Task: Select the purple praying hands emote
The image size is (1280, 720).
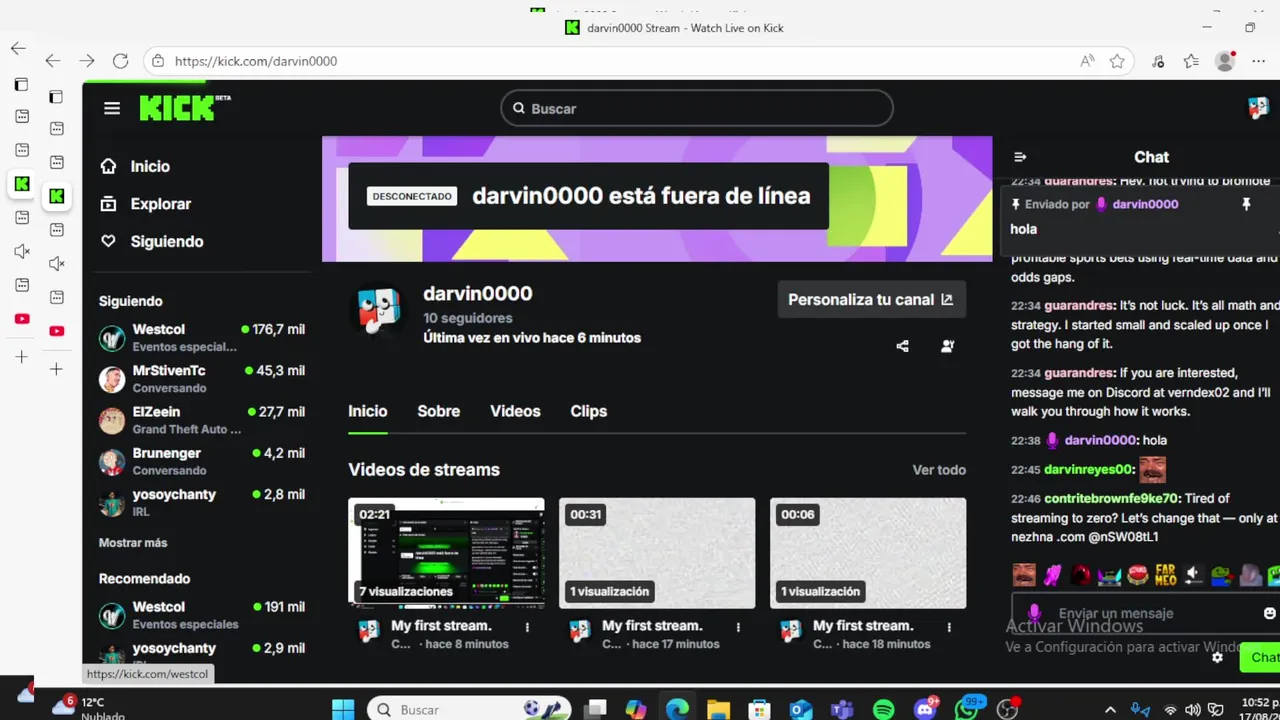Action: [x=1052, y=575]
